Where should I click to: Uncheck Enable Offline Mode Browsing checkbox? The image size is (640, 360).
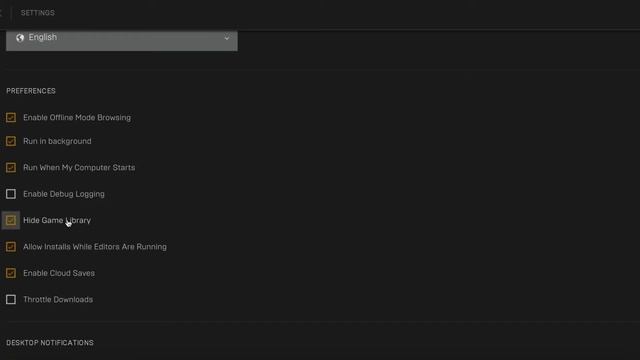tap(11, 118)
